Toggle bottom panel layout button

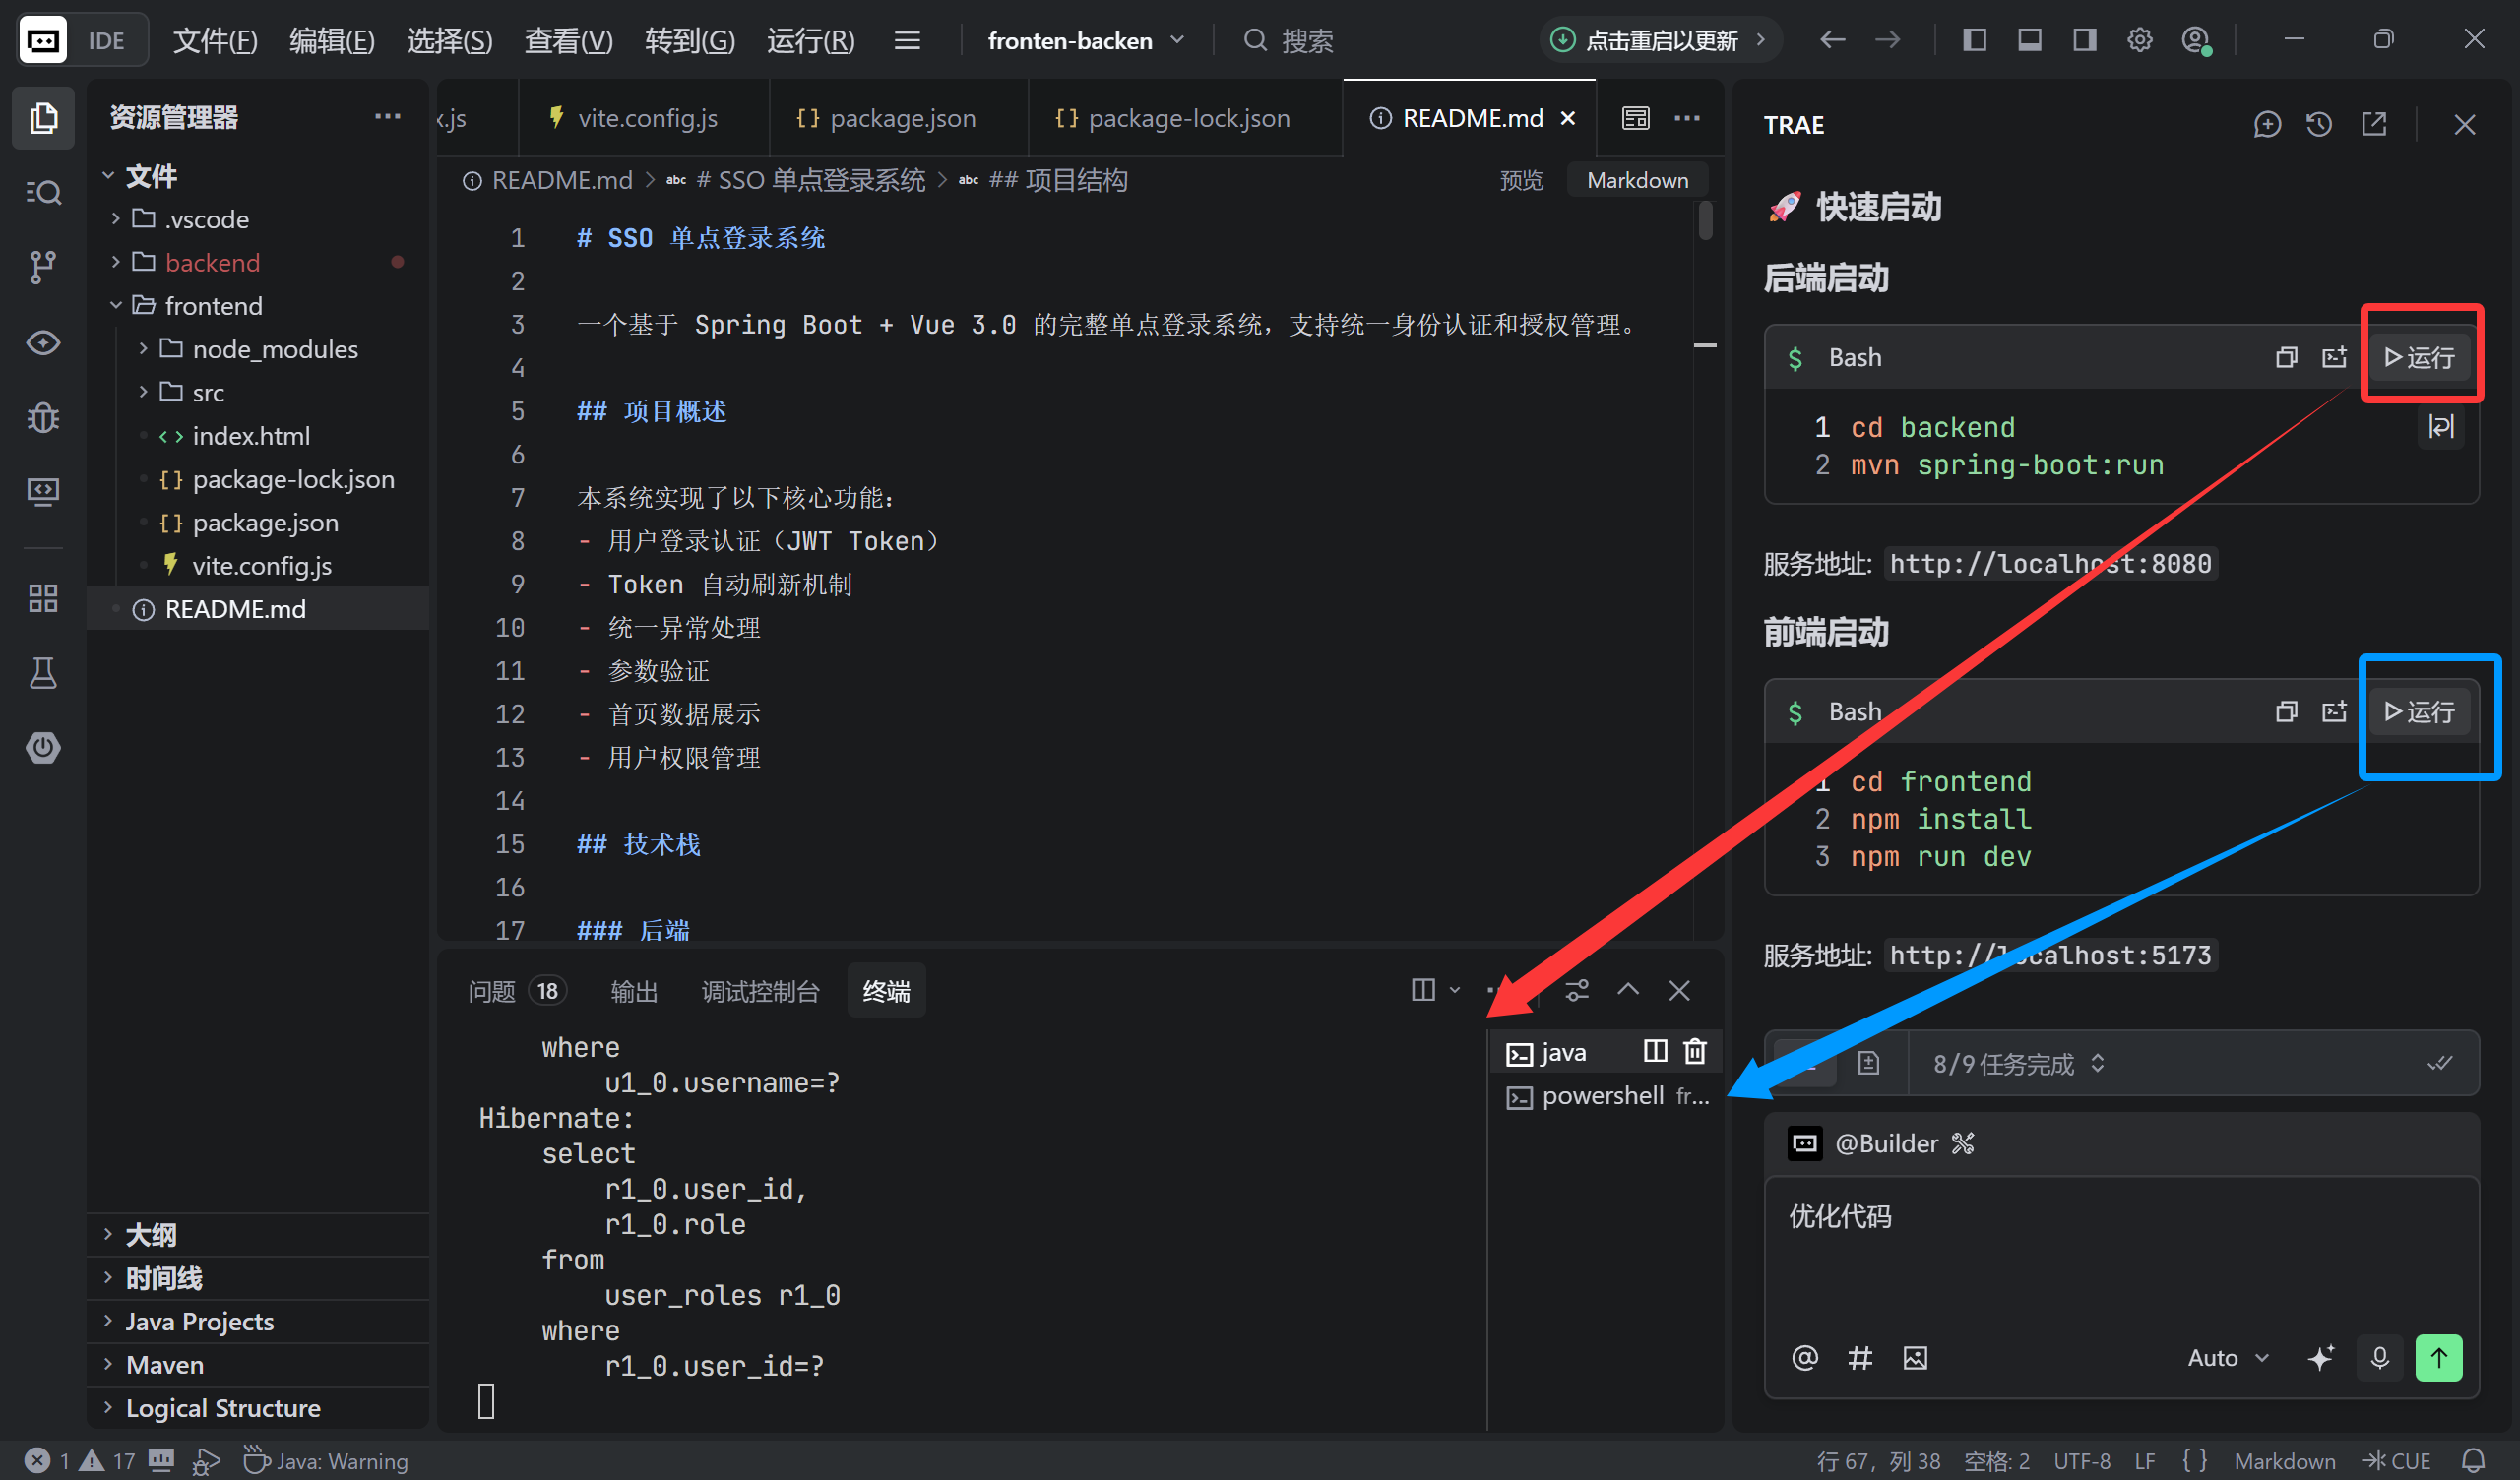coord(2029,40)
